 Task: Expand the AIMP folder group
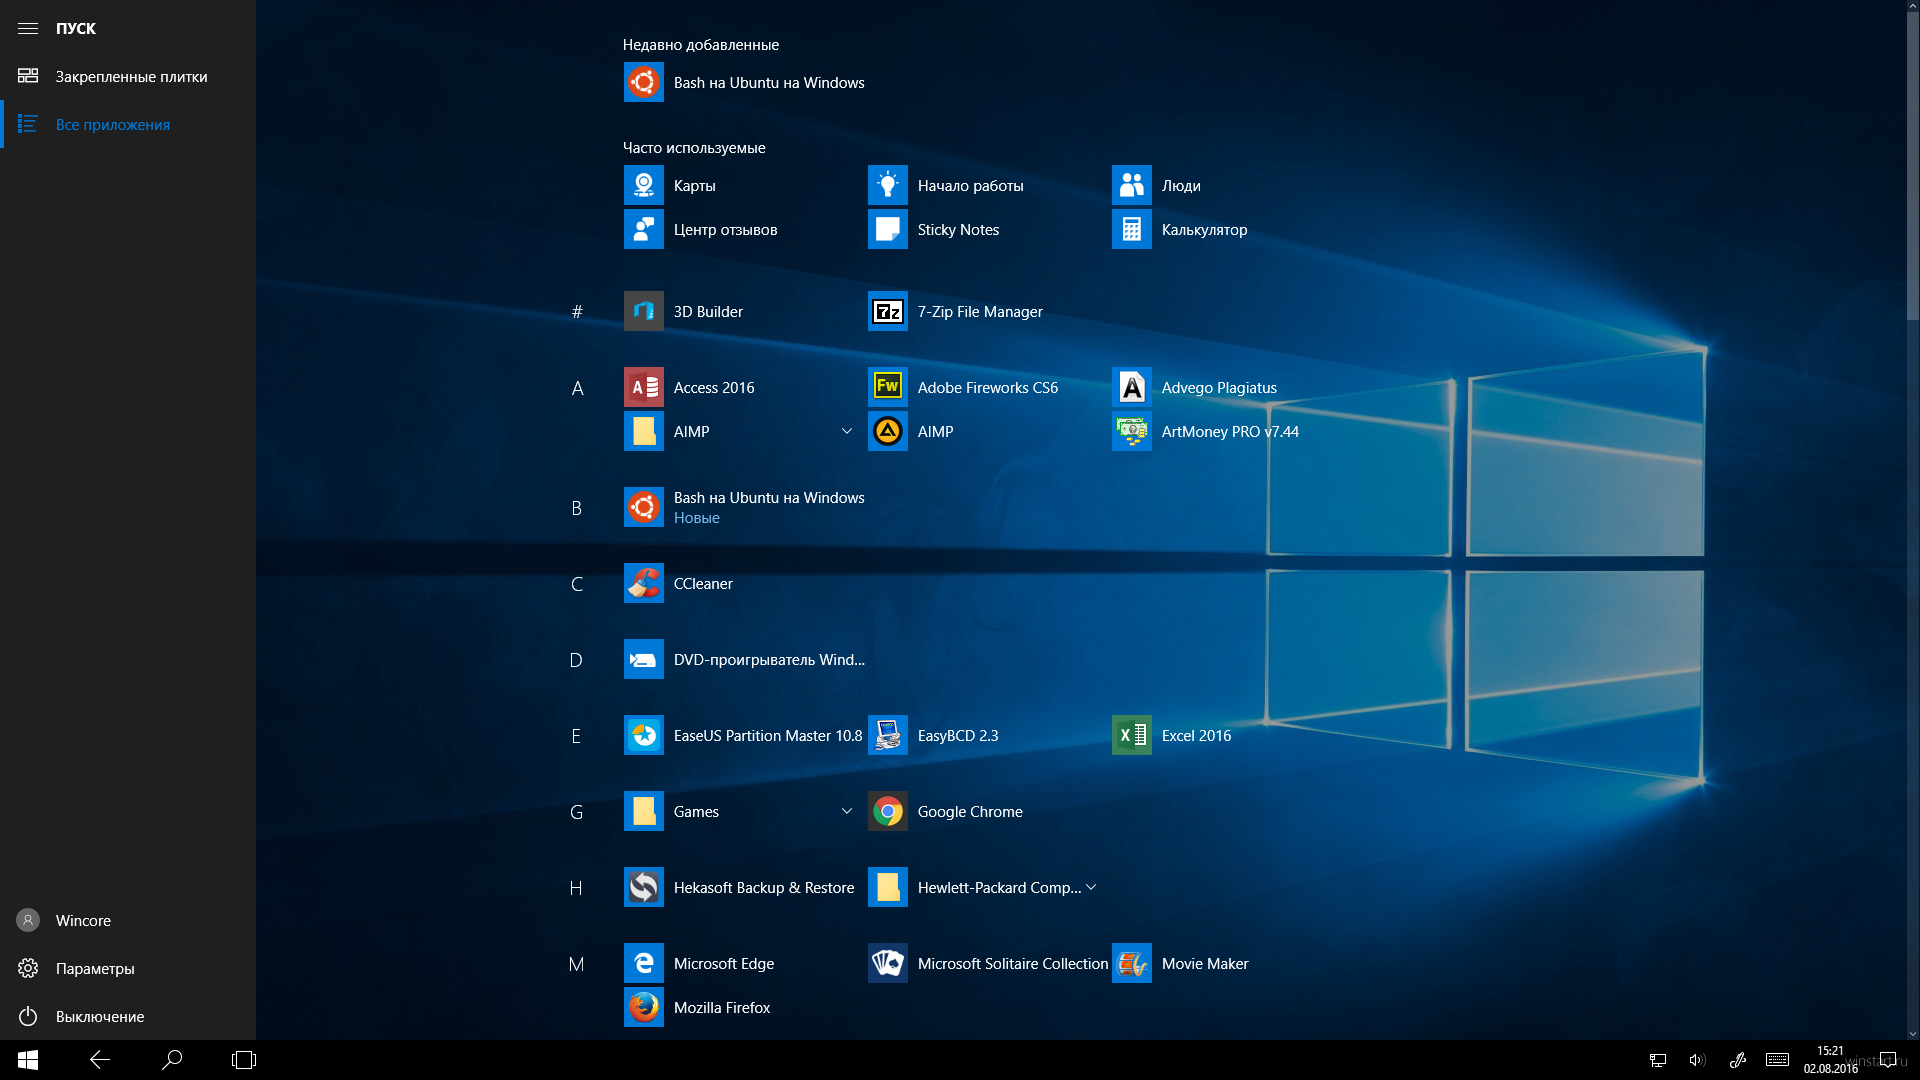pos(844,430)
